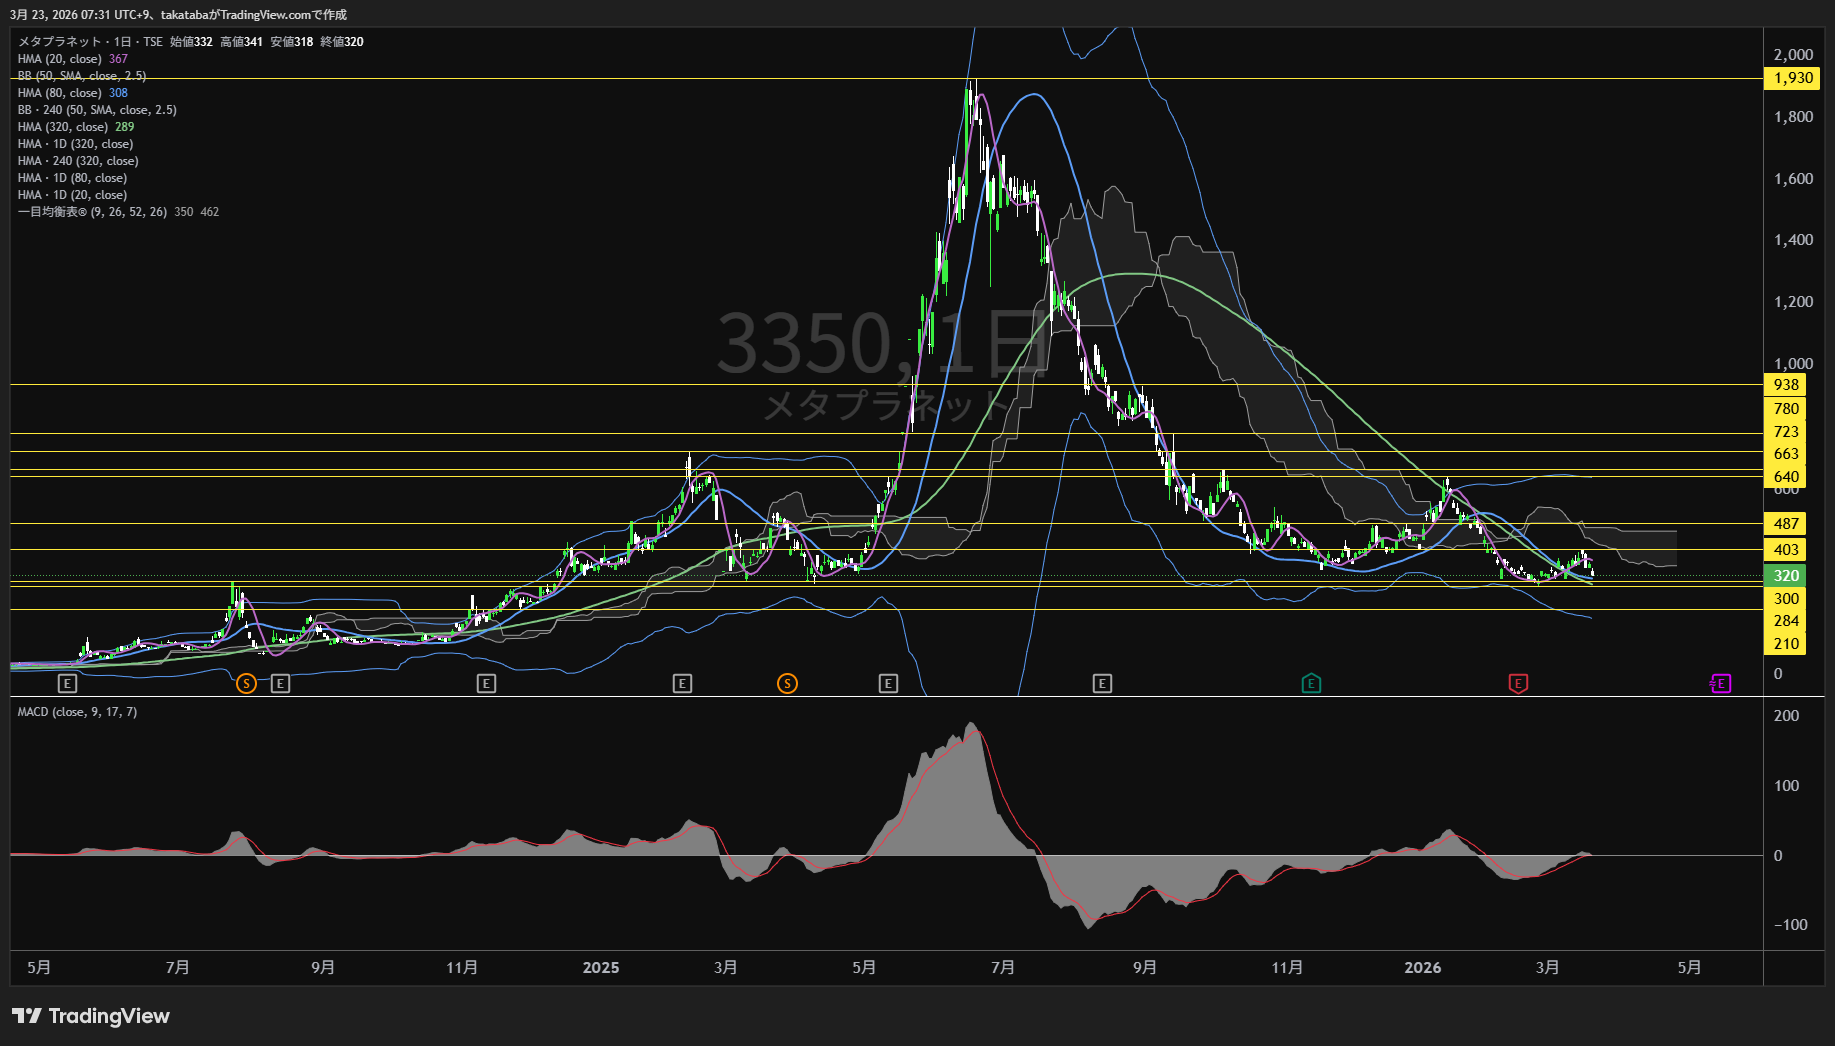Click the TradingView logo
This screenshot has width=1835, height=1046.
tap(91, 1016)
